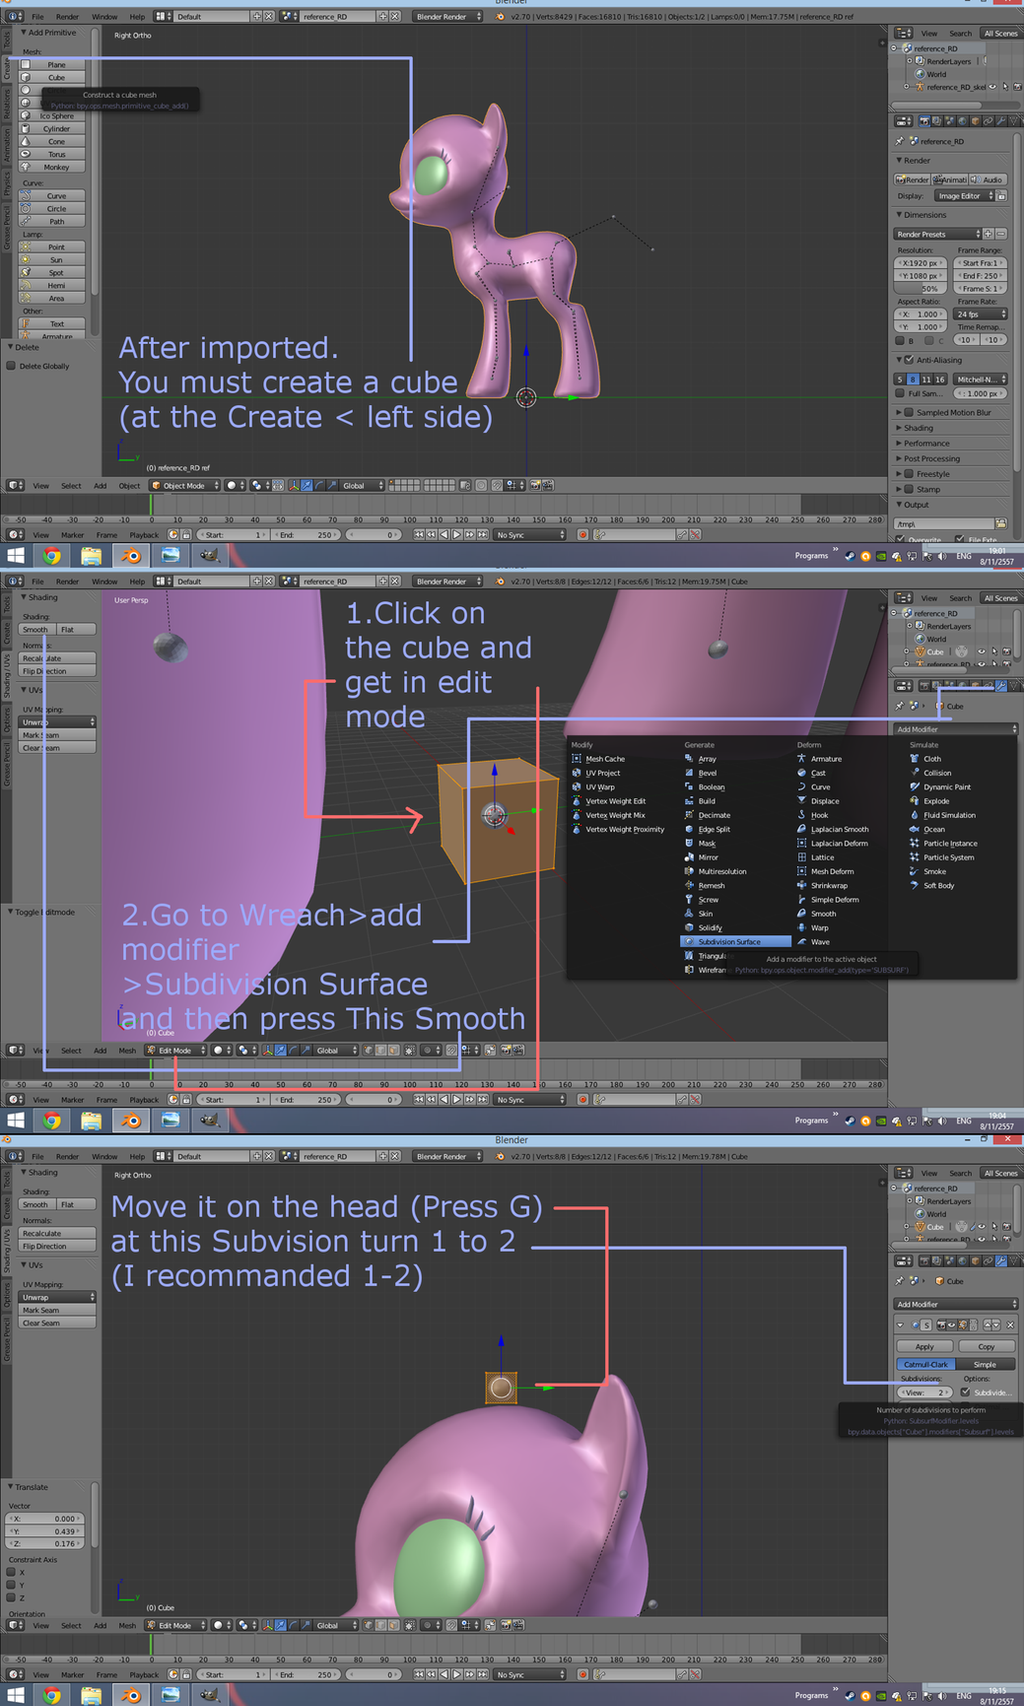The height and width of the screenshot is (1706, 1024).
Task: Toggle the Anti-Aliasing checkbox
Action: coord(909,360)
